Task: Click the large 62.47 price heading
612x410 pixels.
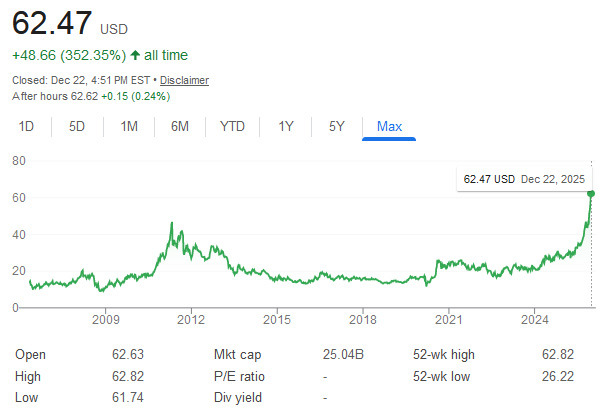Action: coord(52,22)
